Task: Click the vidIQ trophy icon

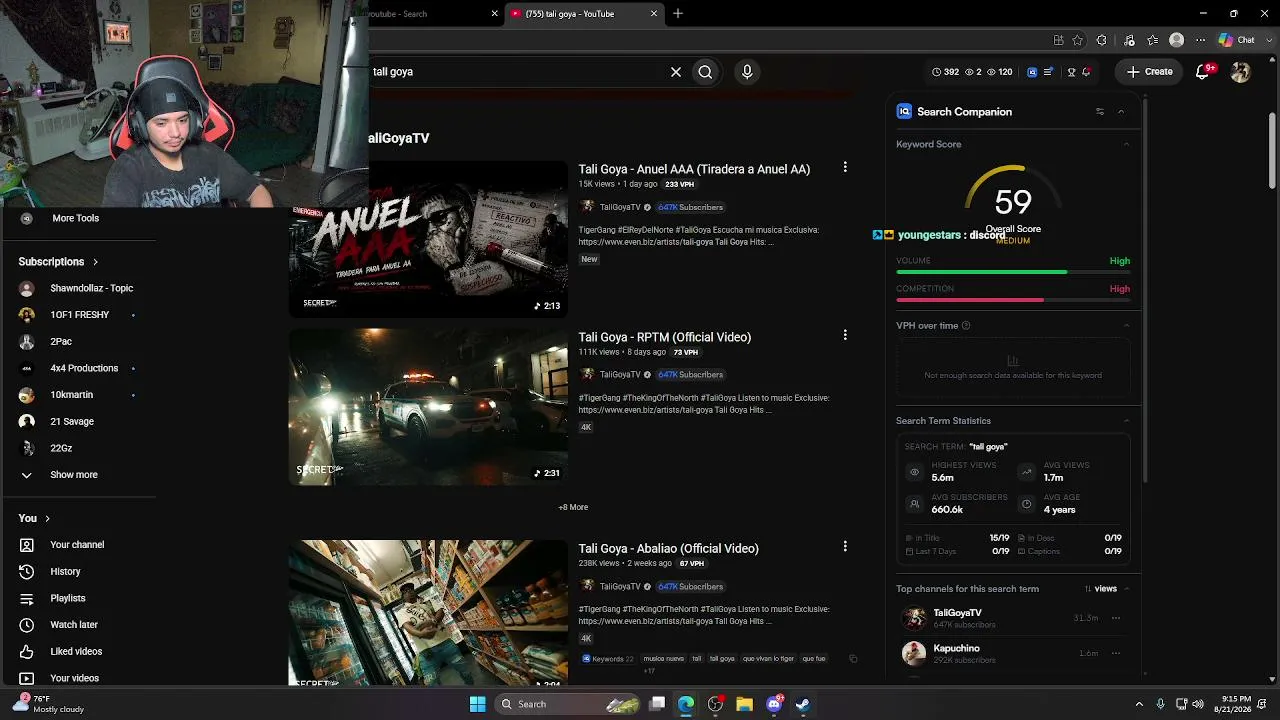Action: click(1071, 72)
